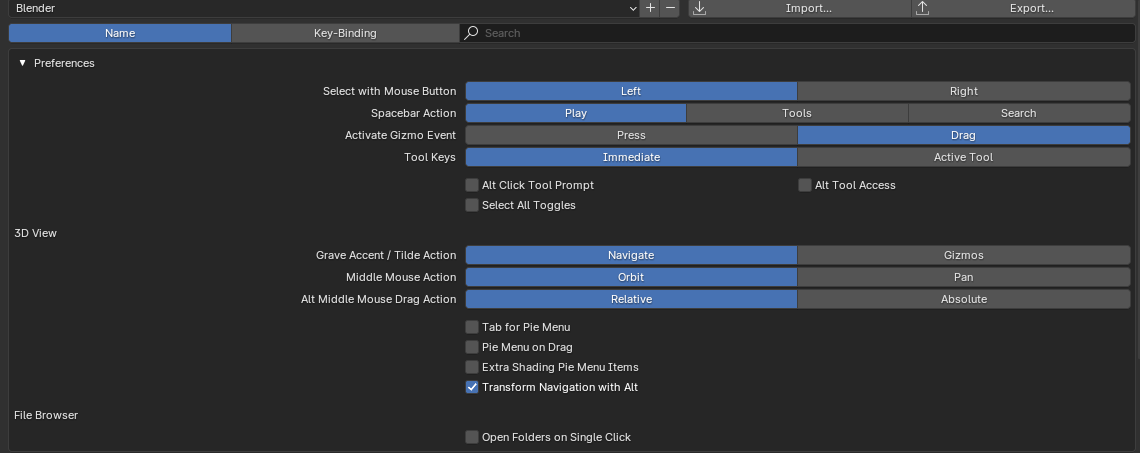Select Right for Select with Mouse Button
The height and width of the screenshot is (453, 1140).
pyautogui.click(x=963, y=91)
